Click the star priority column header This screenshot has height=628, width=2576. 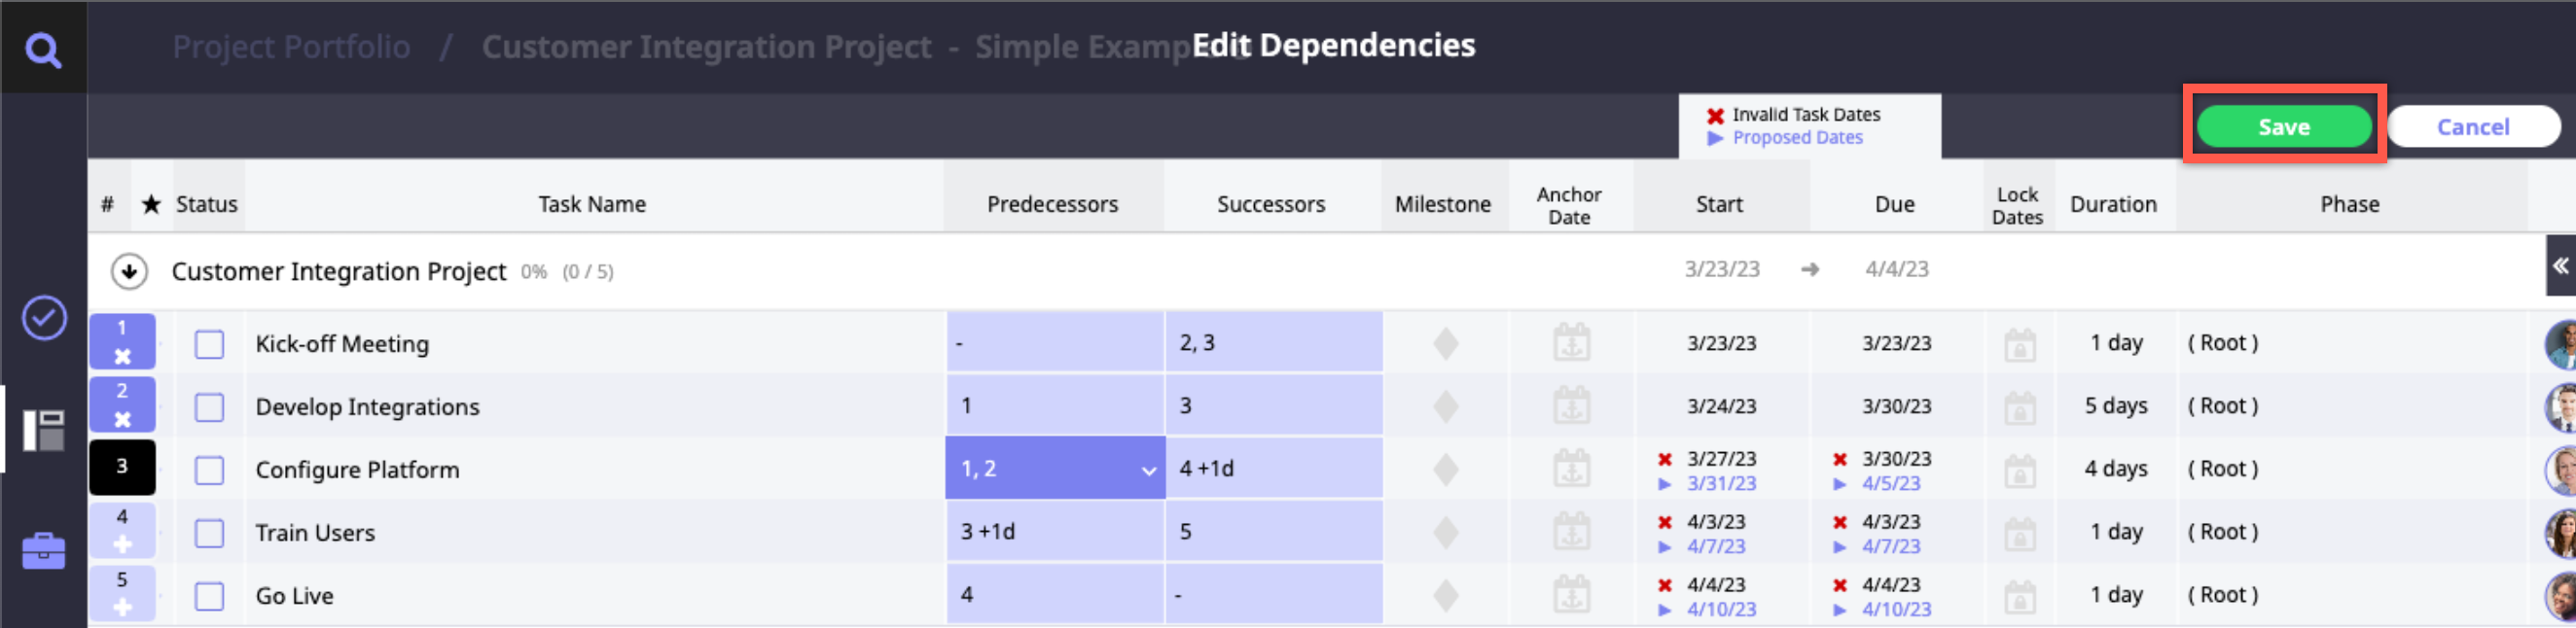[151, 204]
